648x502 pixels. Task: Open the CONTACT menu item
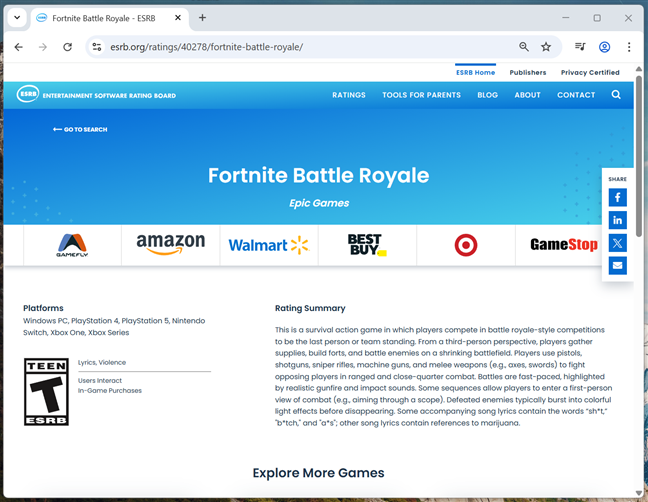576,95
